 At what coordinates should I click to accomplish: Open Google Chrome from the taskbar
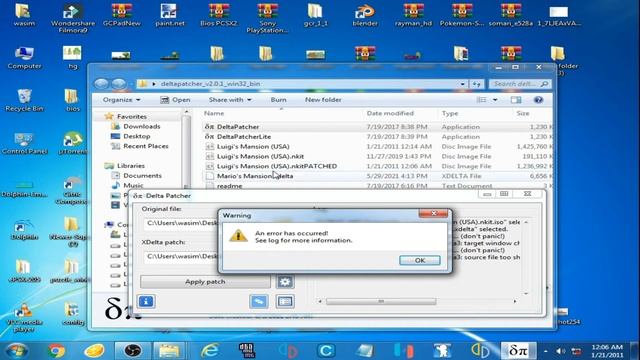(56, 351)
